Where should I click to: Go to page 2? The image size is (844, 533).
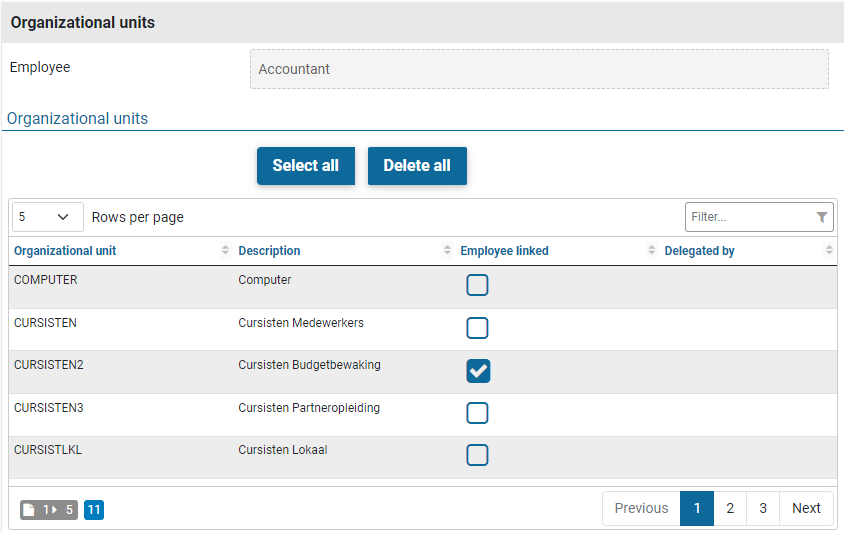(x=730, y=508)
